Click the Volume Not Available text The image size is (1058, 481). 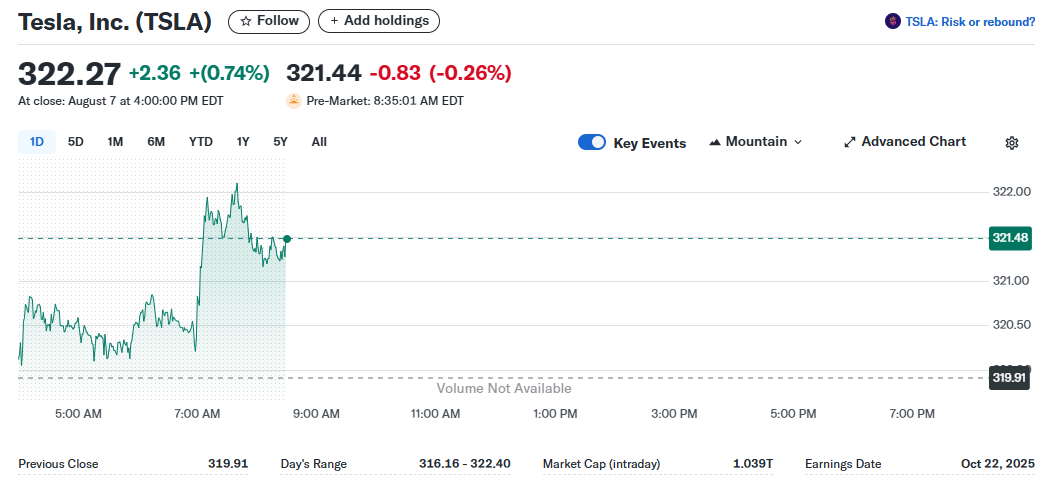coord(504,389)
